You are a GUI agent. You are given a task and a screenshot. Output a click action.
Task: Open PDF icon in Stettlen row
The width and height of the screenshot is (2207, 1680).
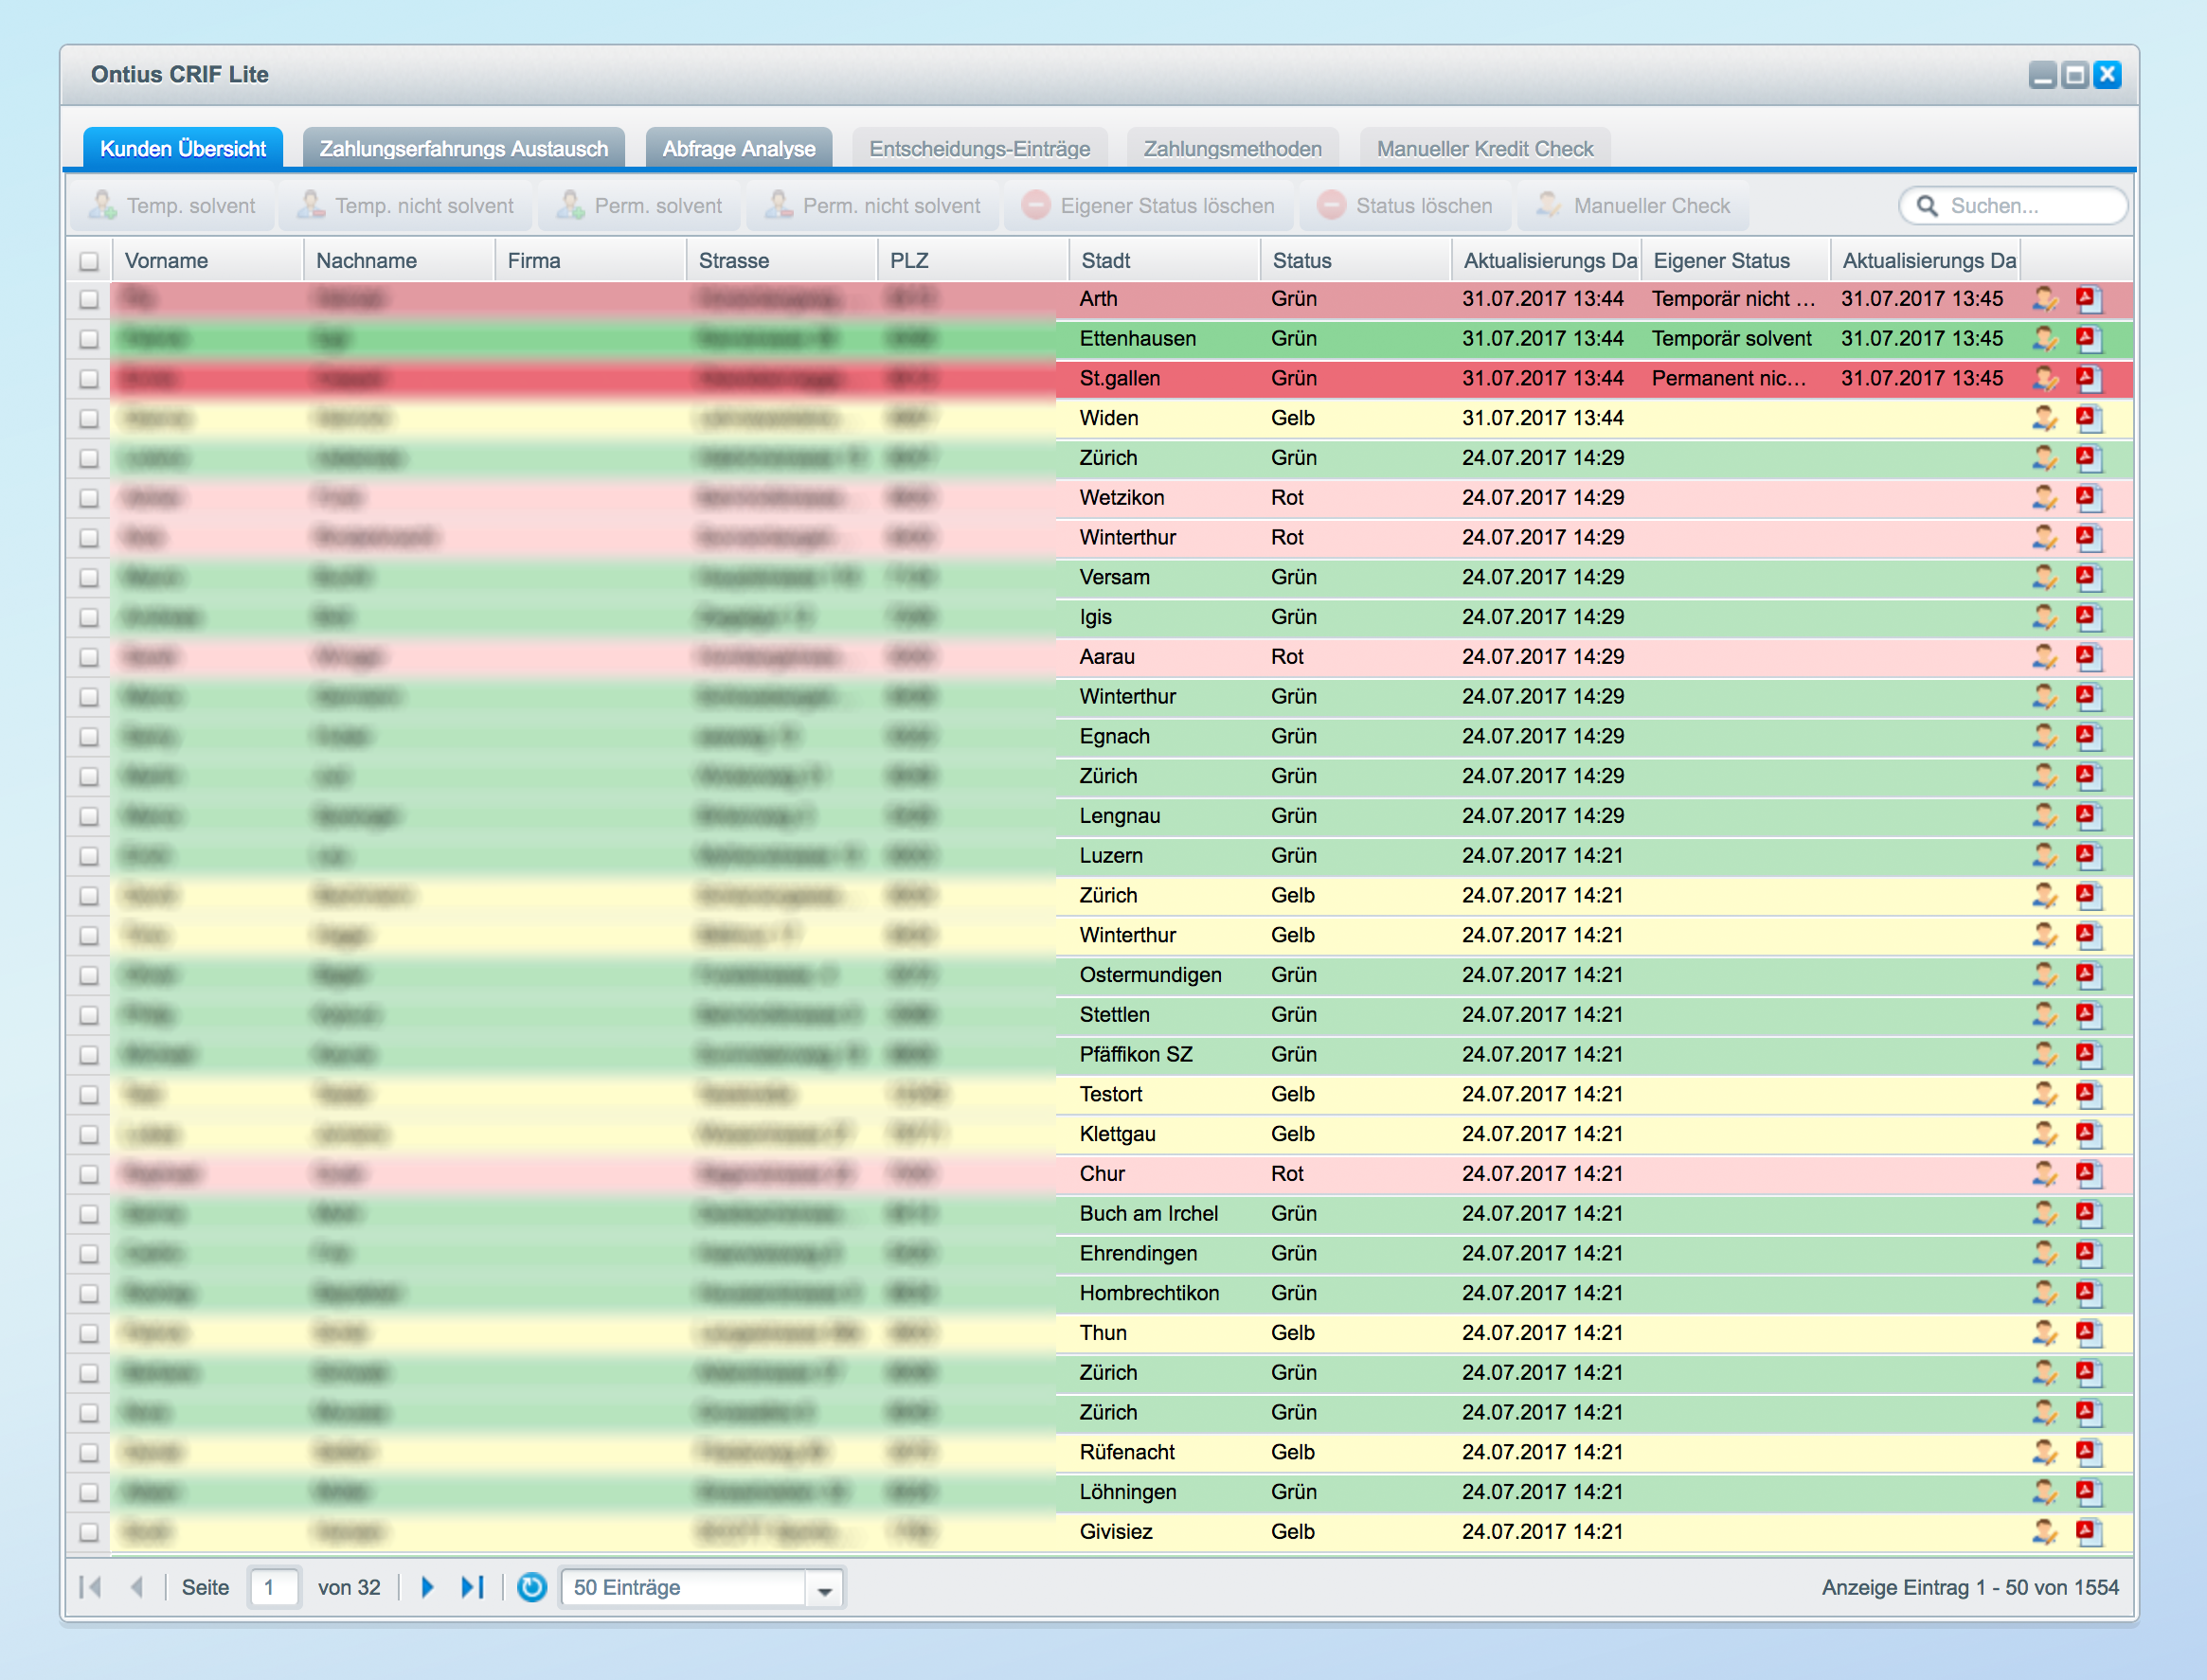[x=2088, y=1016]
